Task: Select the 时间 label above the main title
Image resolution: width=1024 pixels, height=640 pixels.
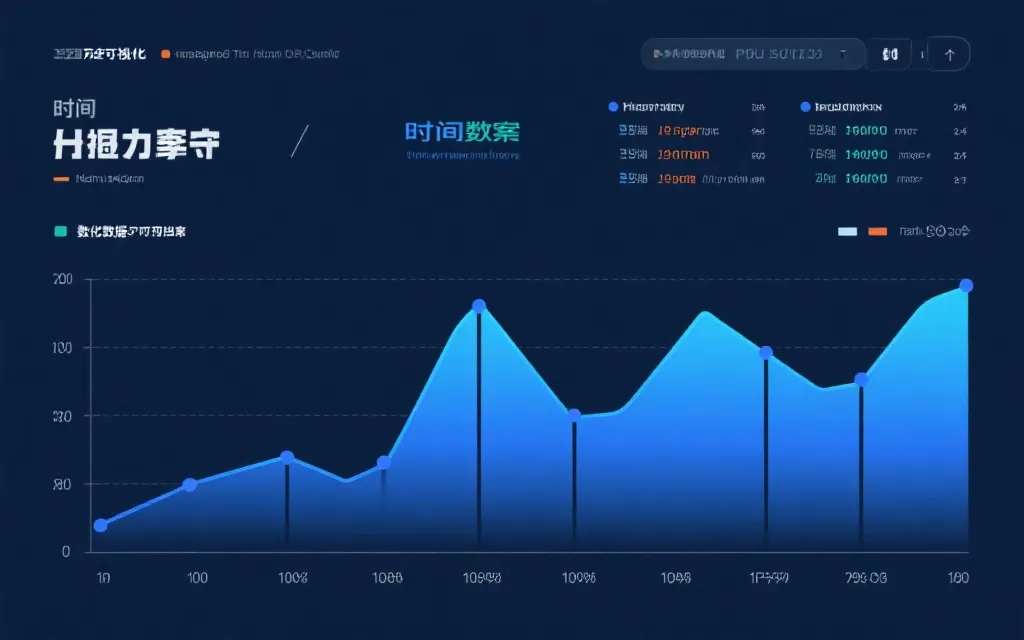Action: tap(74, 108)
